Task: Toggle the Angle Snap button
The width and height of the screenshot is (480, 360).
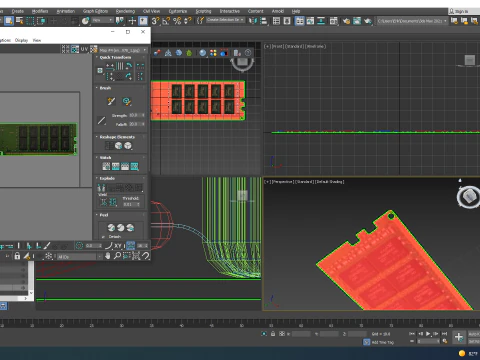Action: click(x=166, y=21)
